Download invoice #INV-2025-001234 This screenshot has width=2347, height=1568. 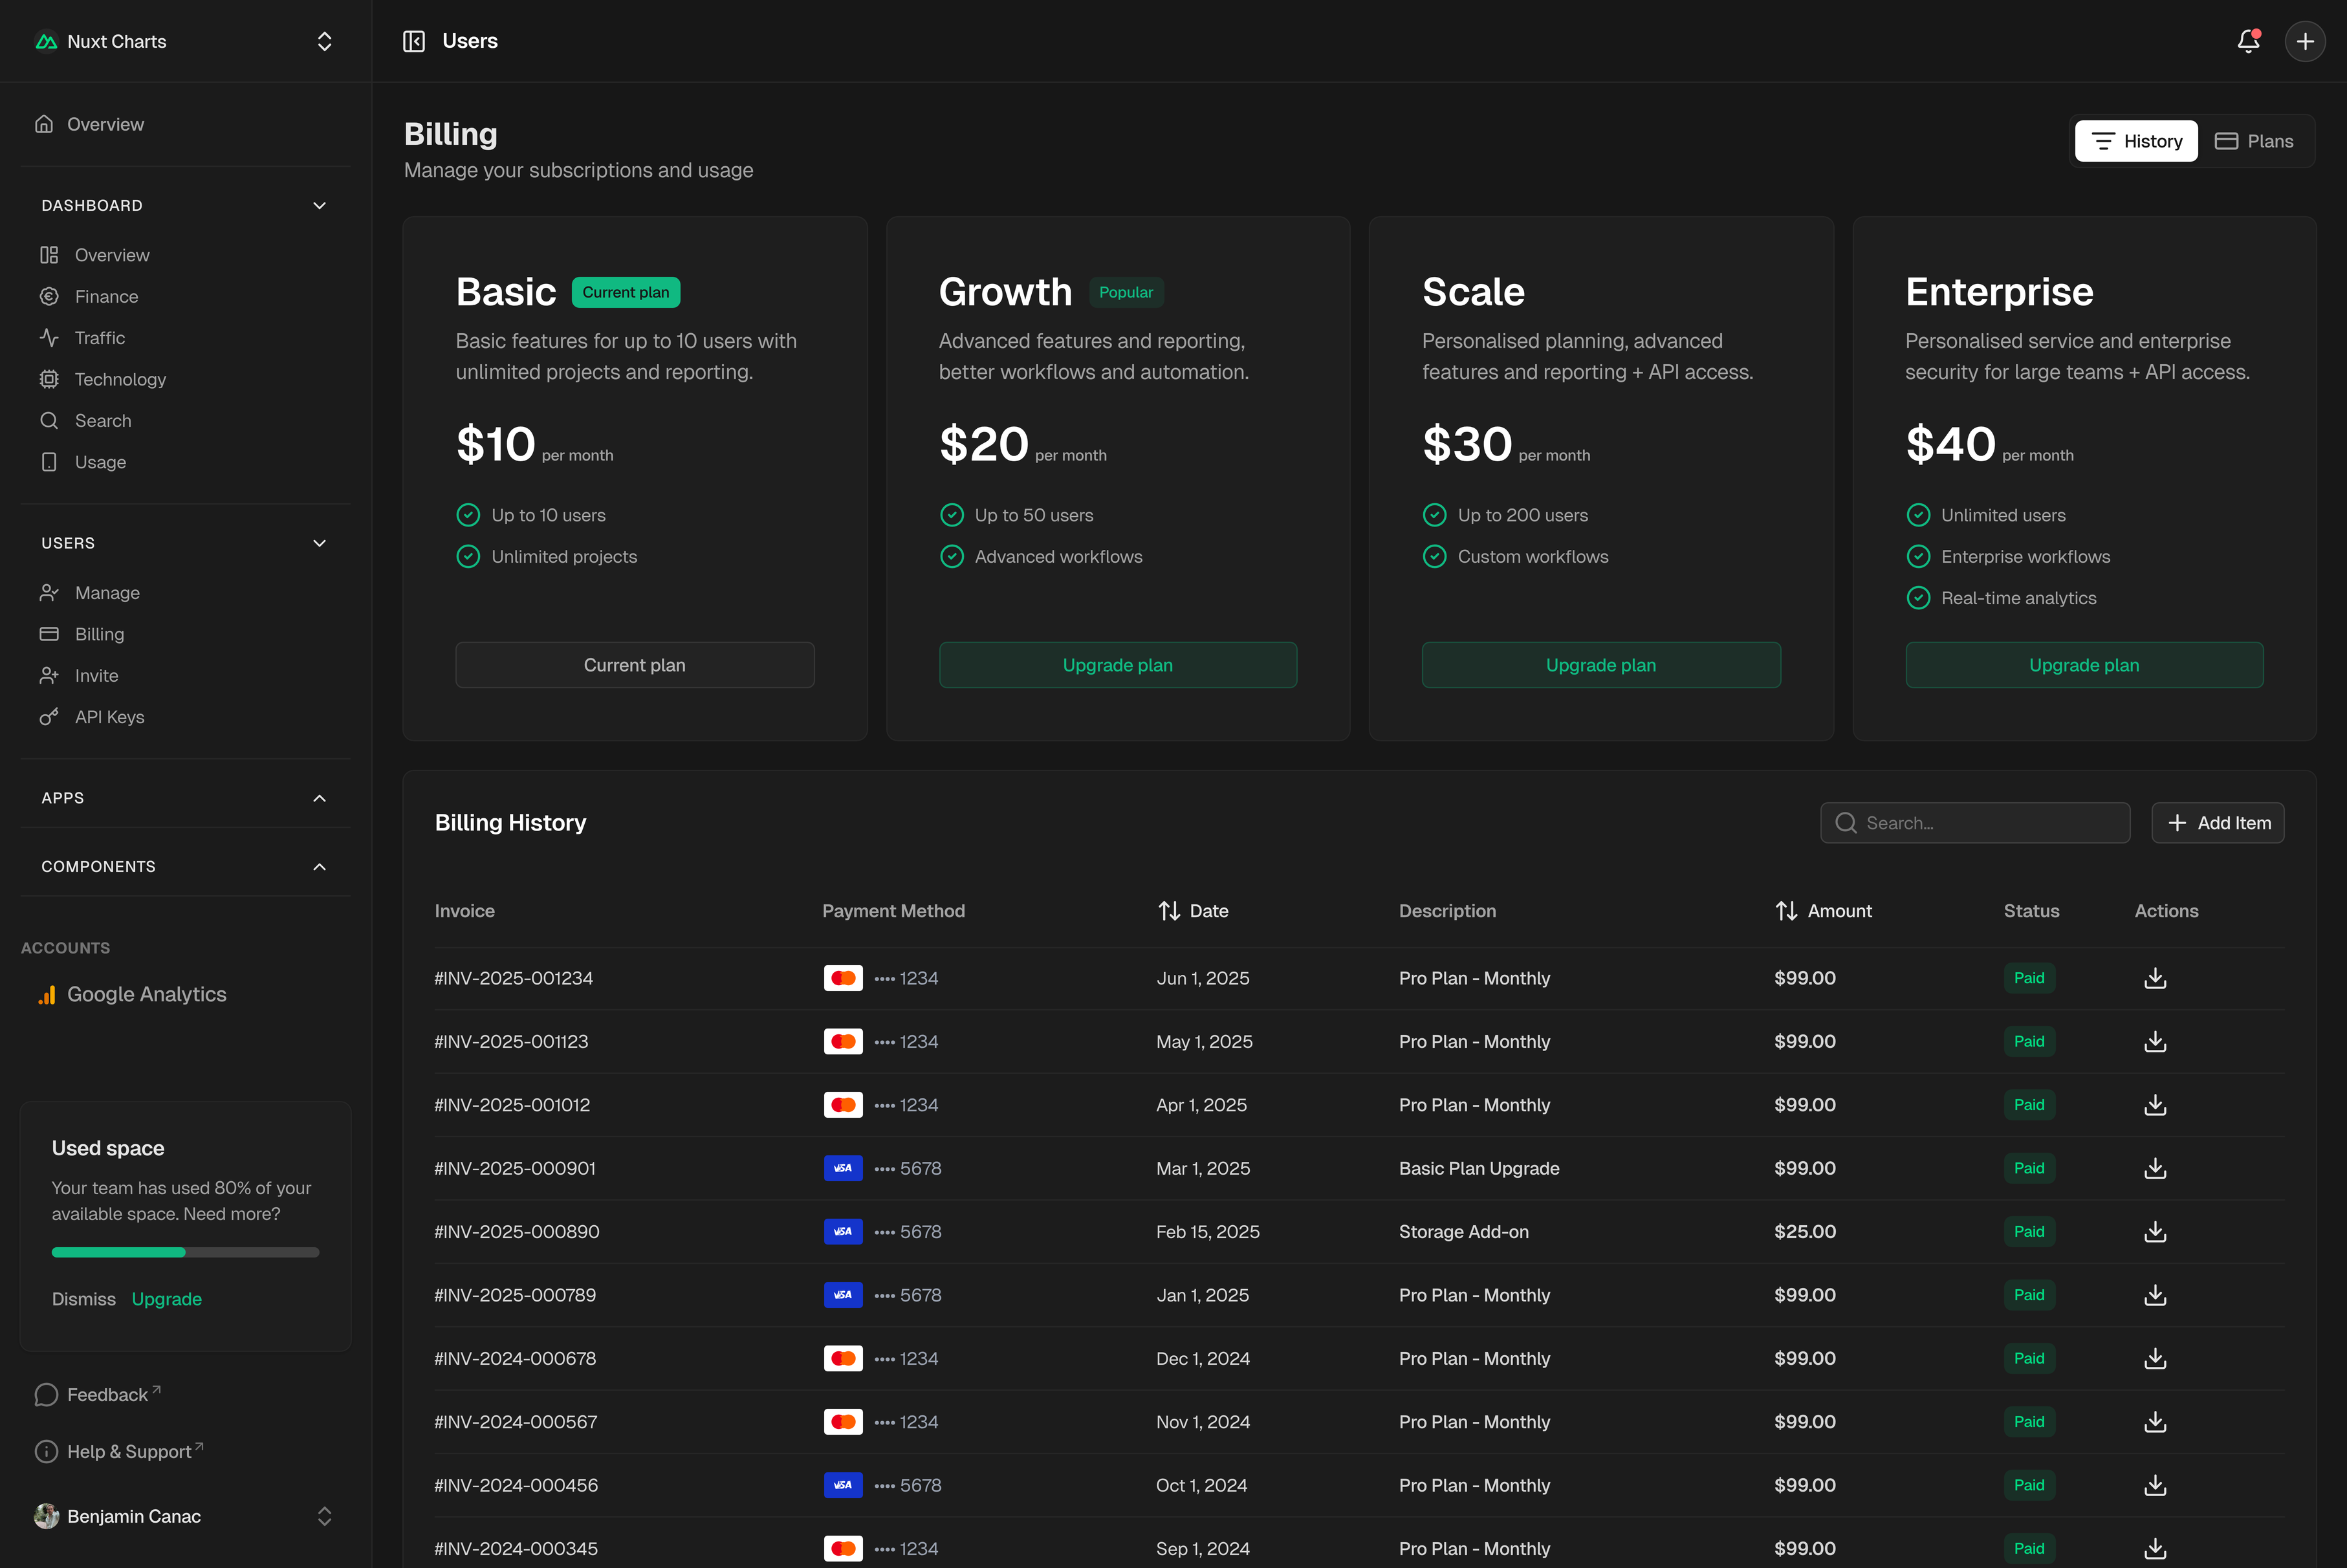2155,978
